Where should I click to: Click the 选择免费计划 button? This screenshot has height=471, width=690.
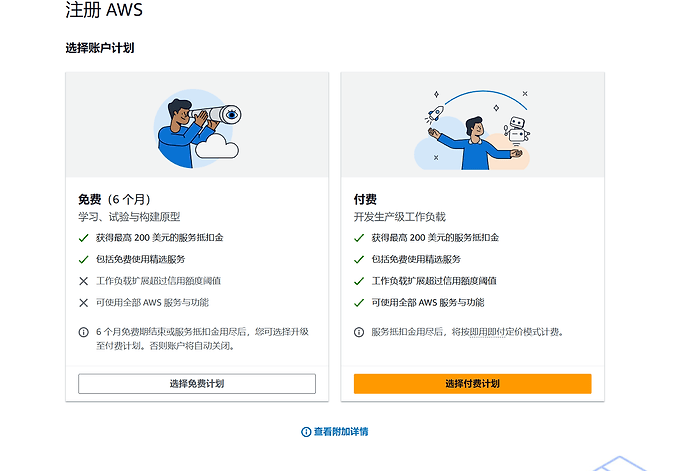[197, 383]
